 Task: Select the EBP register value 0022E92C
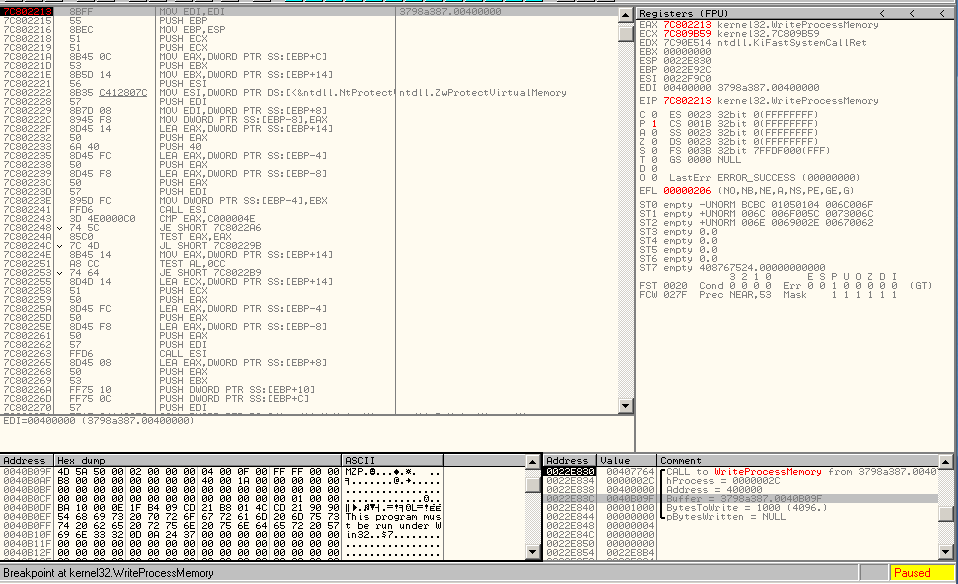click(687, 70)
